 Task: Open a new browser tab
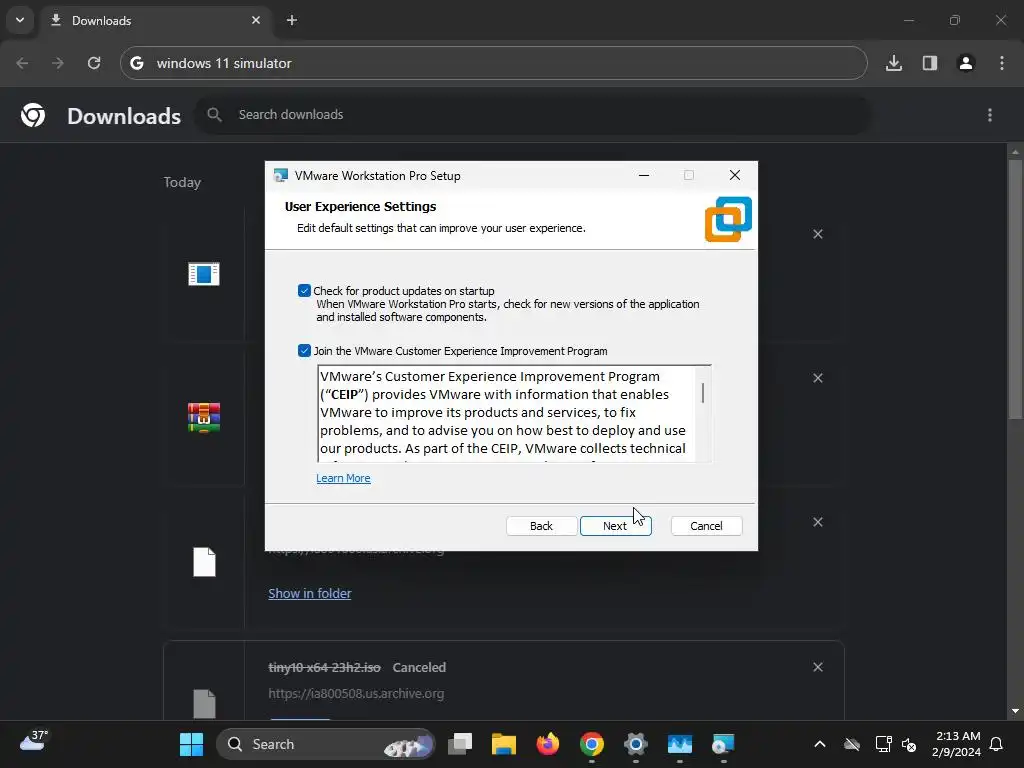[292, 20]
